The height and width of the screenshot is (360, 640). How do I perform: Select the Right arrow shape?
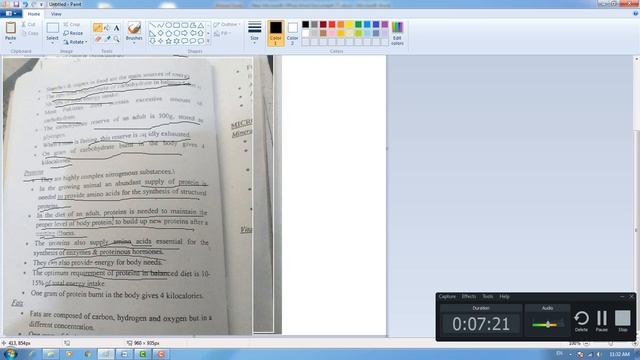pos(184,33)
